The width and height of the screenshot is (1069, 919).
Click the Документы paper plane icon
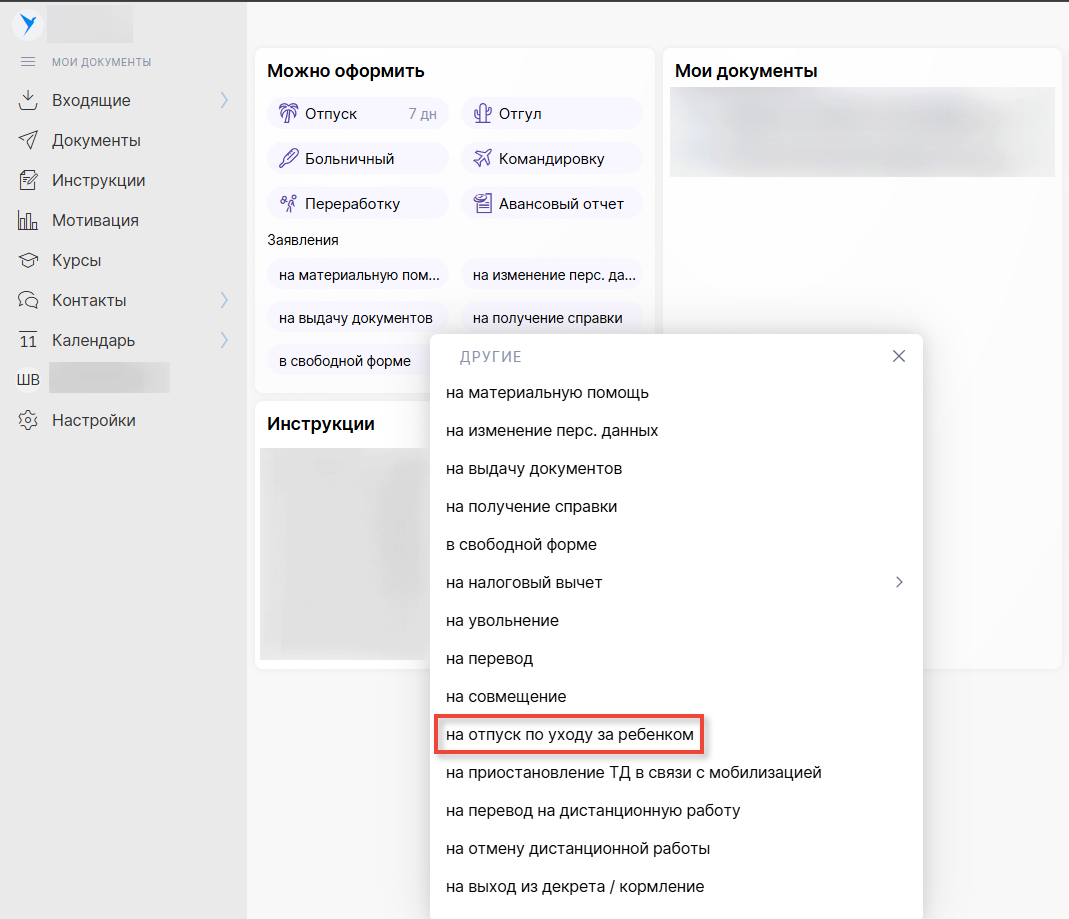pos(28,140)
